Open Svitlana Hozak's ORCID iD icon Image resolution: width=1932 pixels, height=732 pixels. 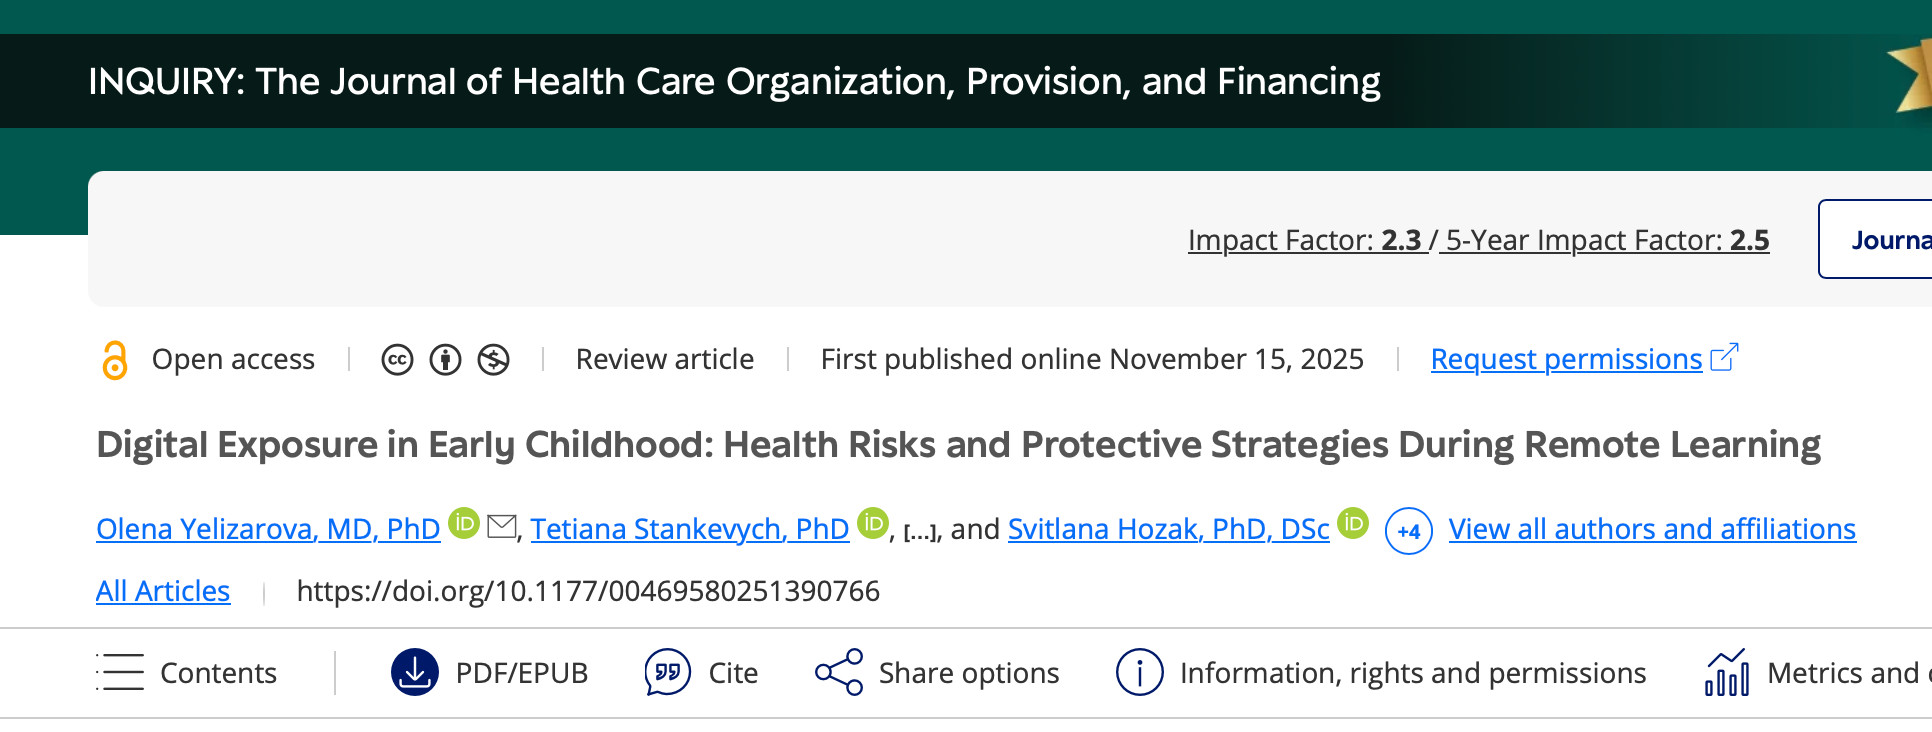(x=1352, y=523)
